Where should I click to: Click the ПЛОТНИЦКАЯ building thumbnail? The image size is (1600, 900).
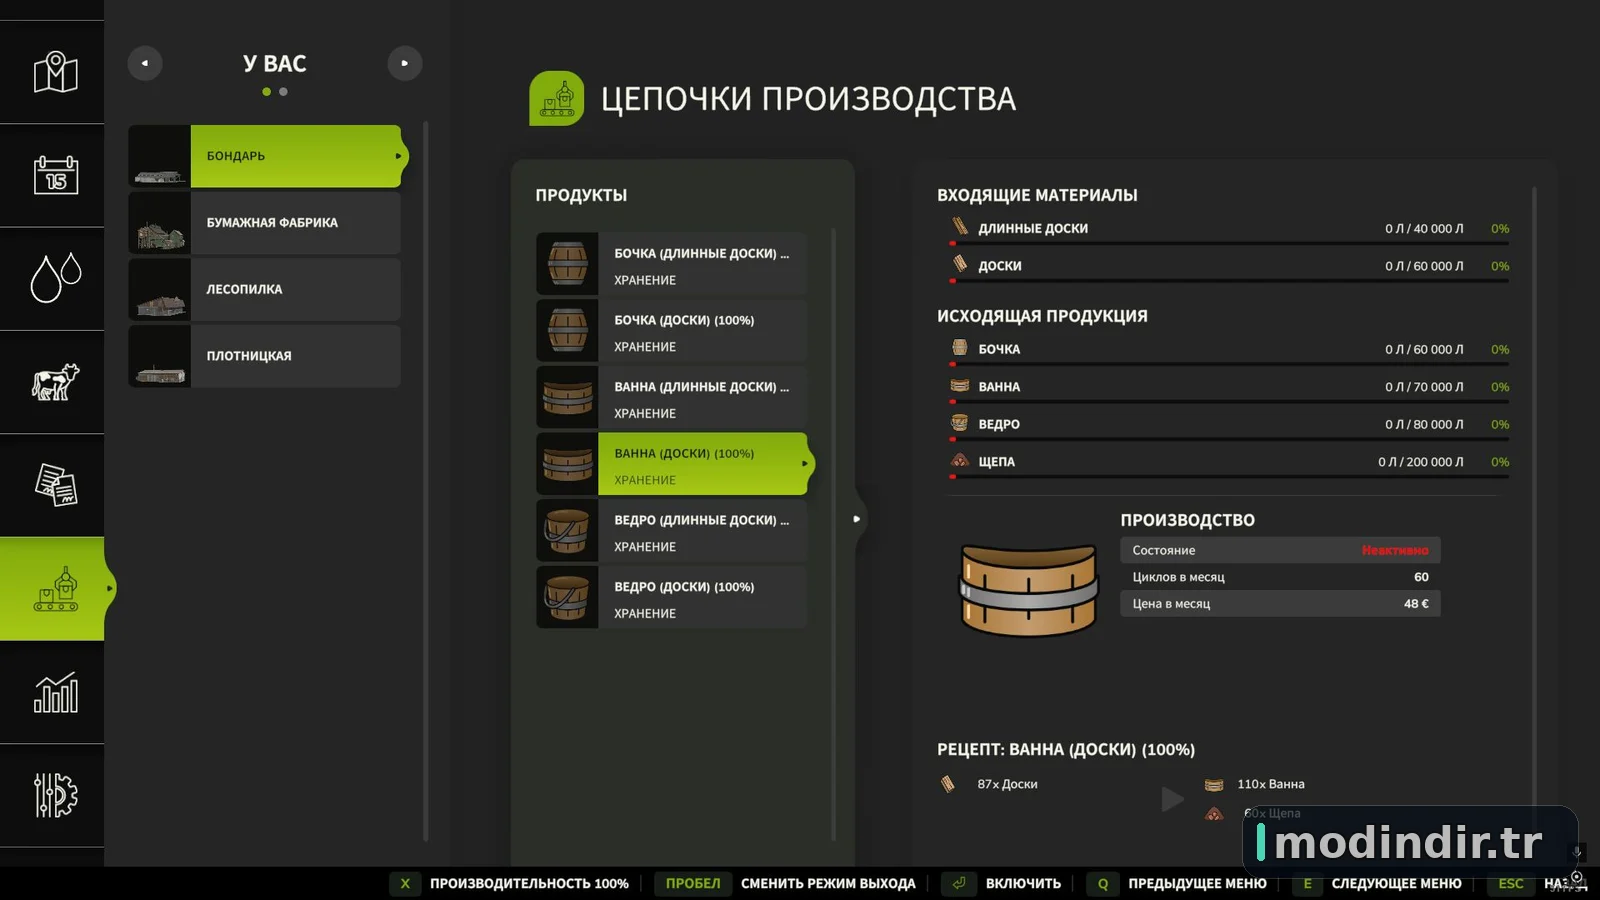tap(160, 356)
